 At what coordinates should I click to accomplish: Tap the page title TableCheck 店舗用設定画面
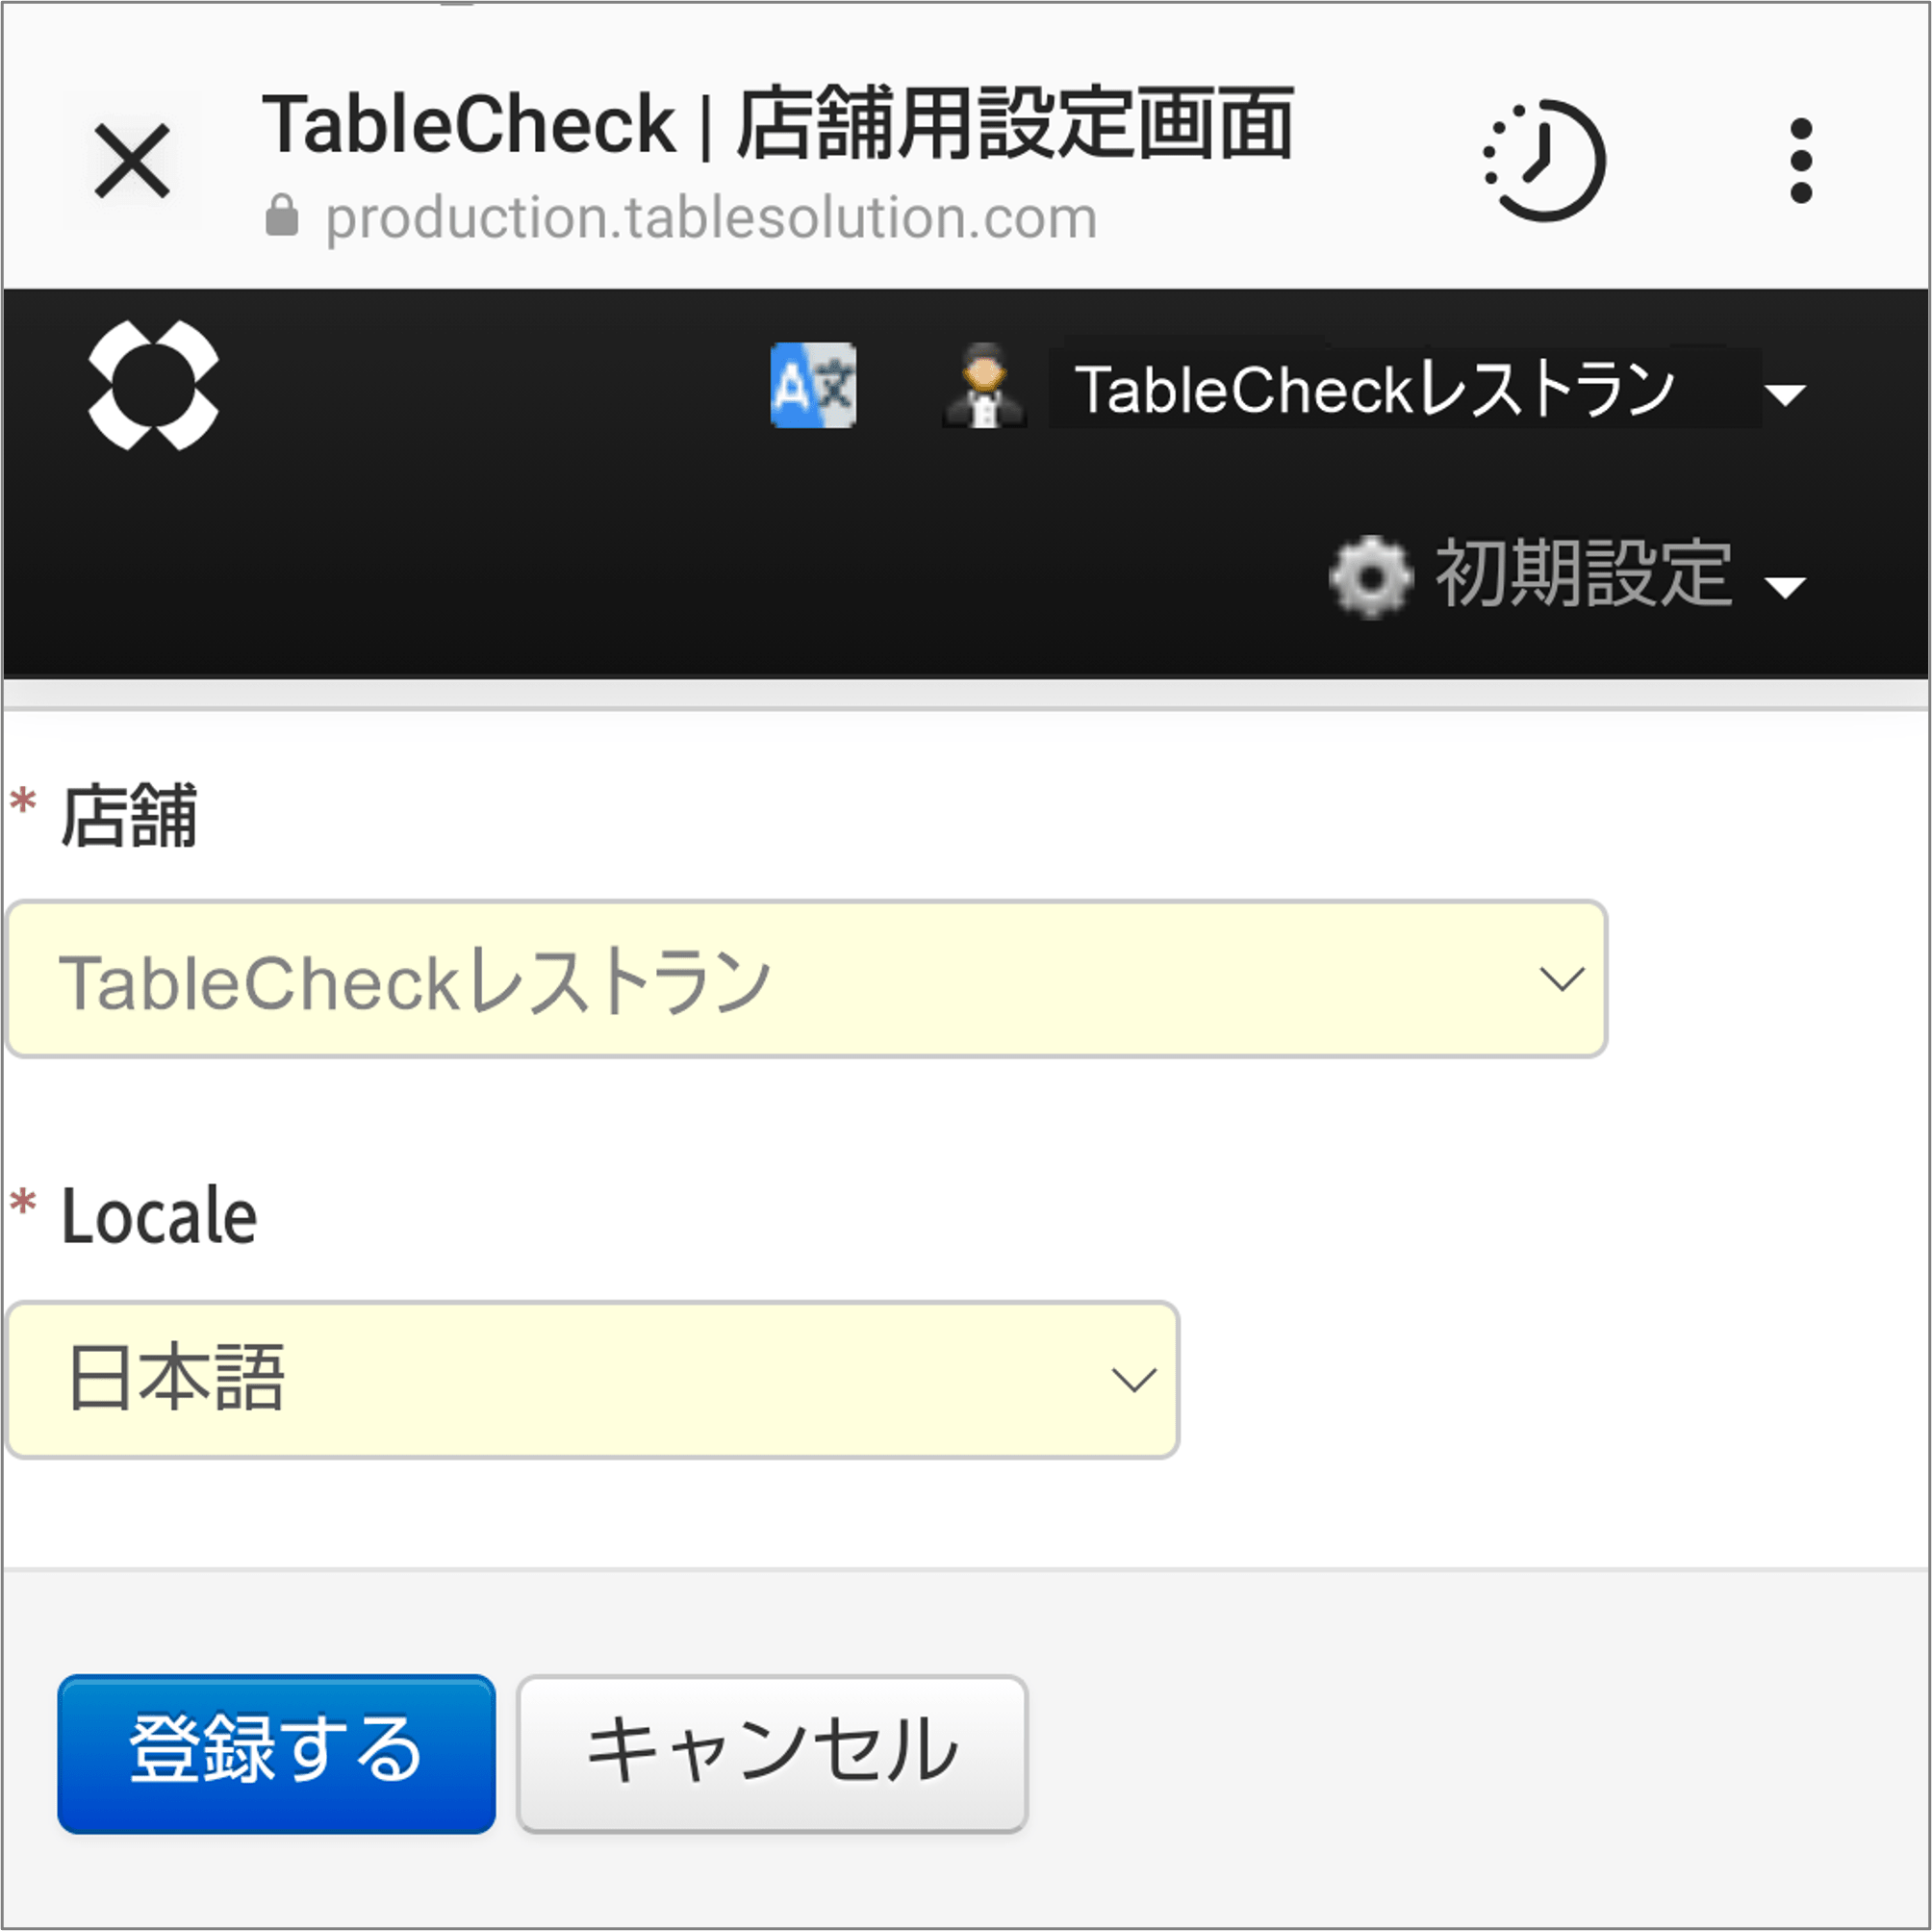pyautogui.click(x=777, y=124)
